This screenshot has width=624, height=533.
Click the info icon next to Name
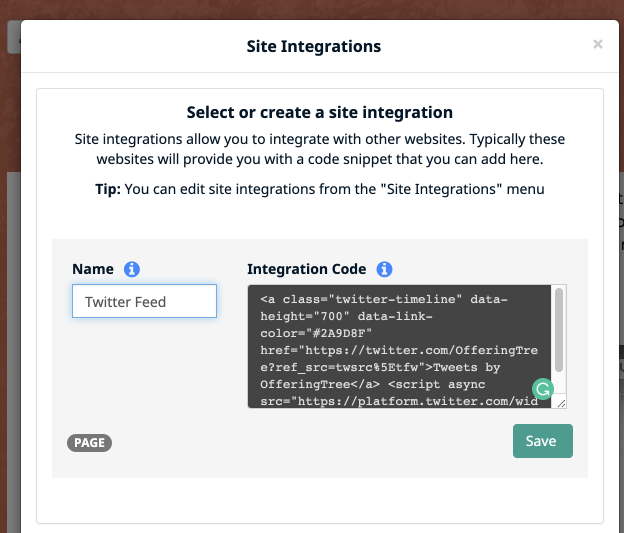pyautogui.click(x=132, y=269)
